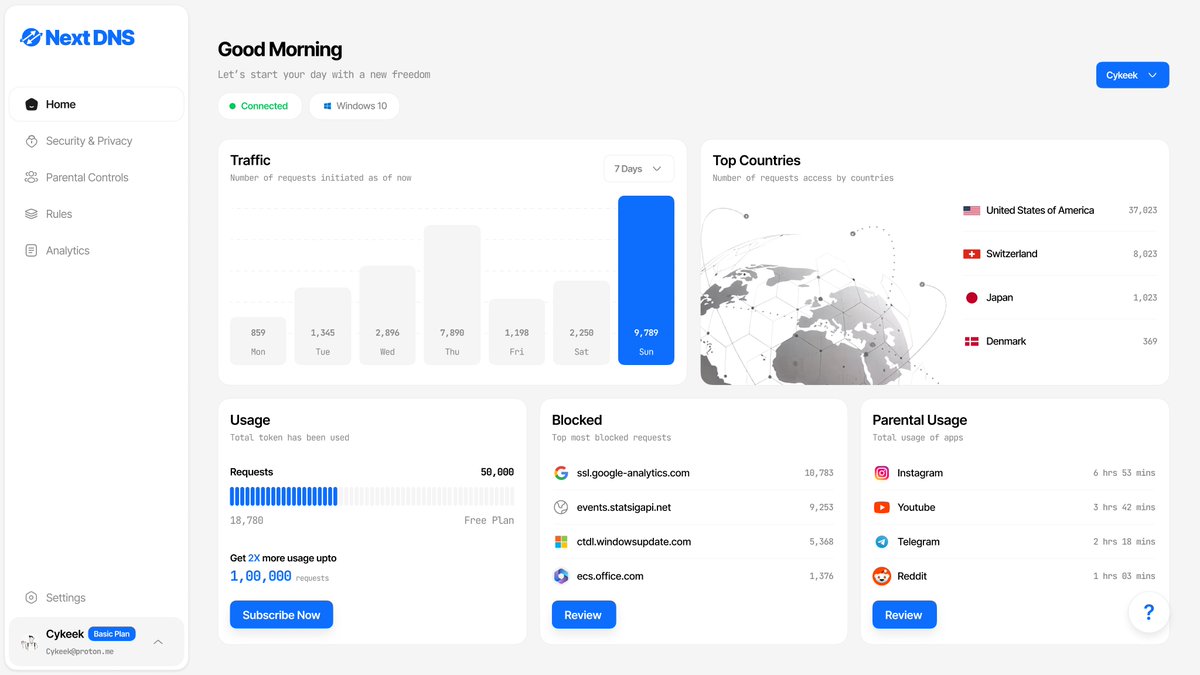This screenshot has height=675, width=1200.
Task: Click the 37,023 request count
Action: [1143, 210]
